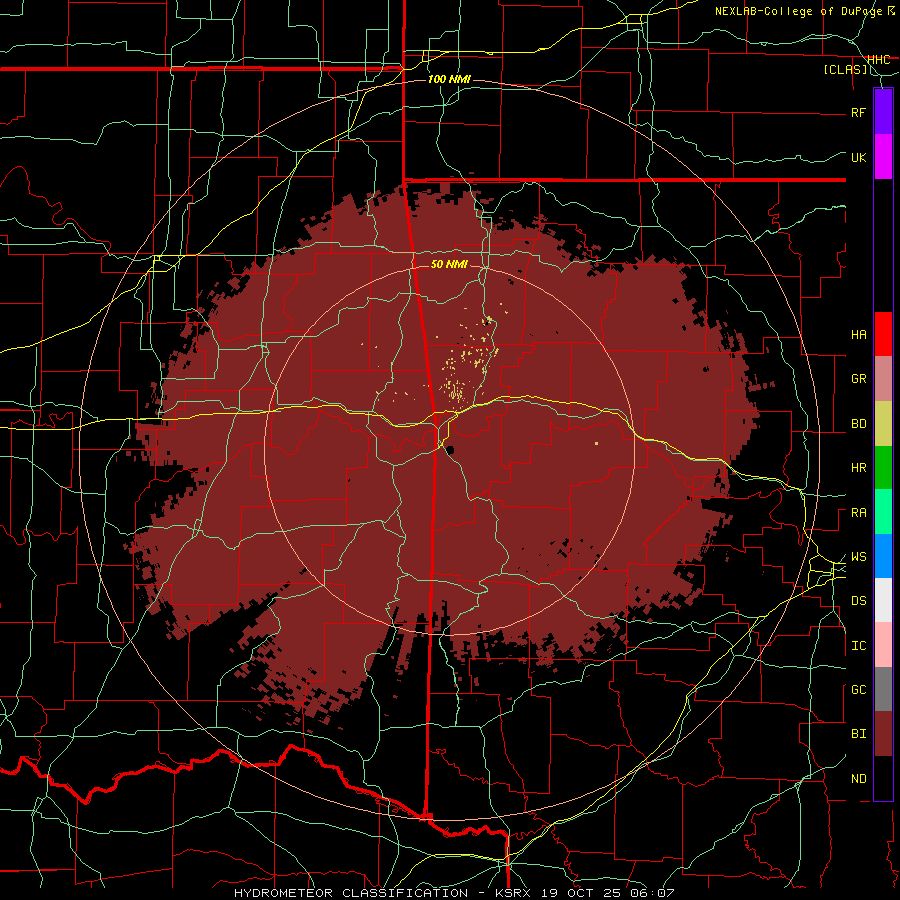900x900 pixels.
Task: Click the DS white legend swatch
Action: pos(883,600)
